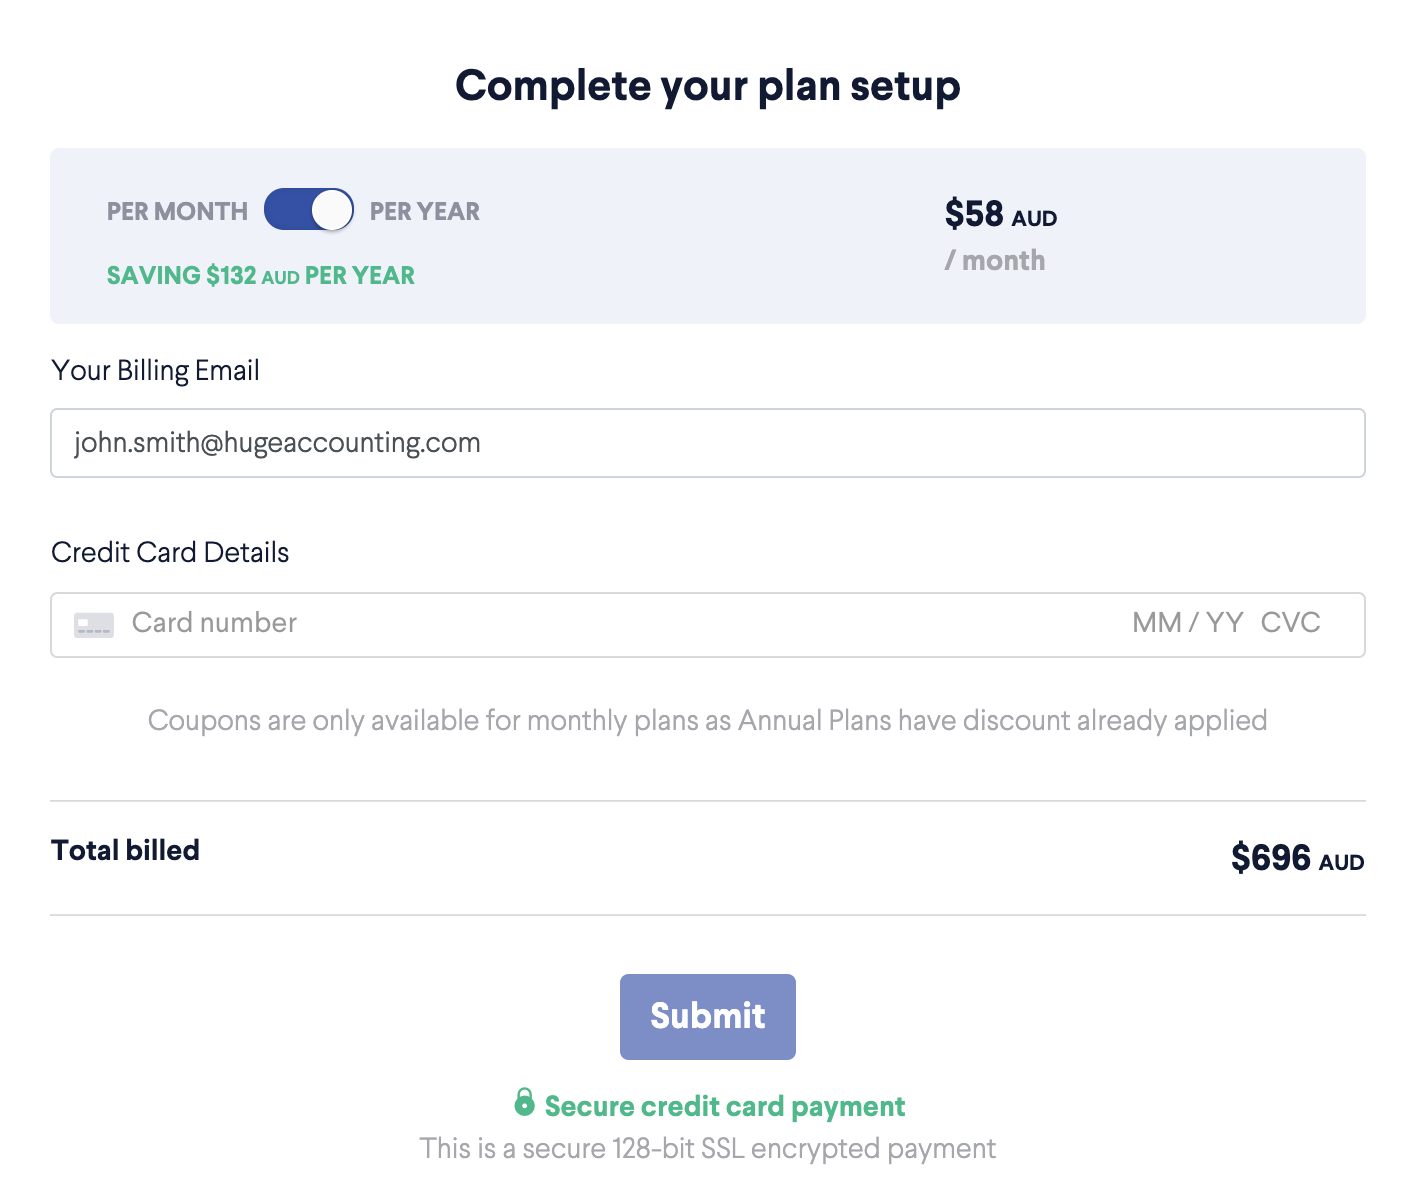Click the Secure credit card payment text

[x=724, y=1106]
